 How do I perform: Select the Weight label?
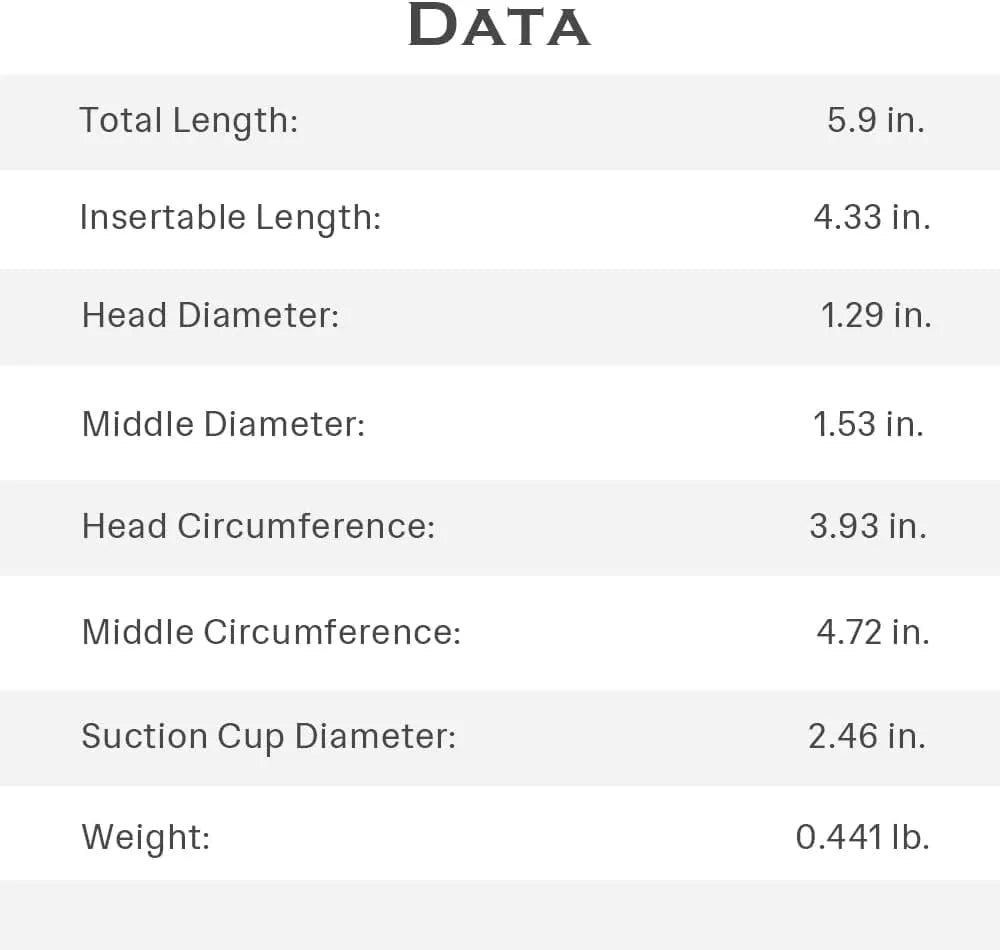click(x=145, y=838)
